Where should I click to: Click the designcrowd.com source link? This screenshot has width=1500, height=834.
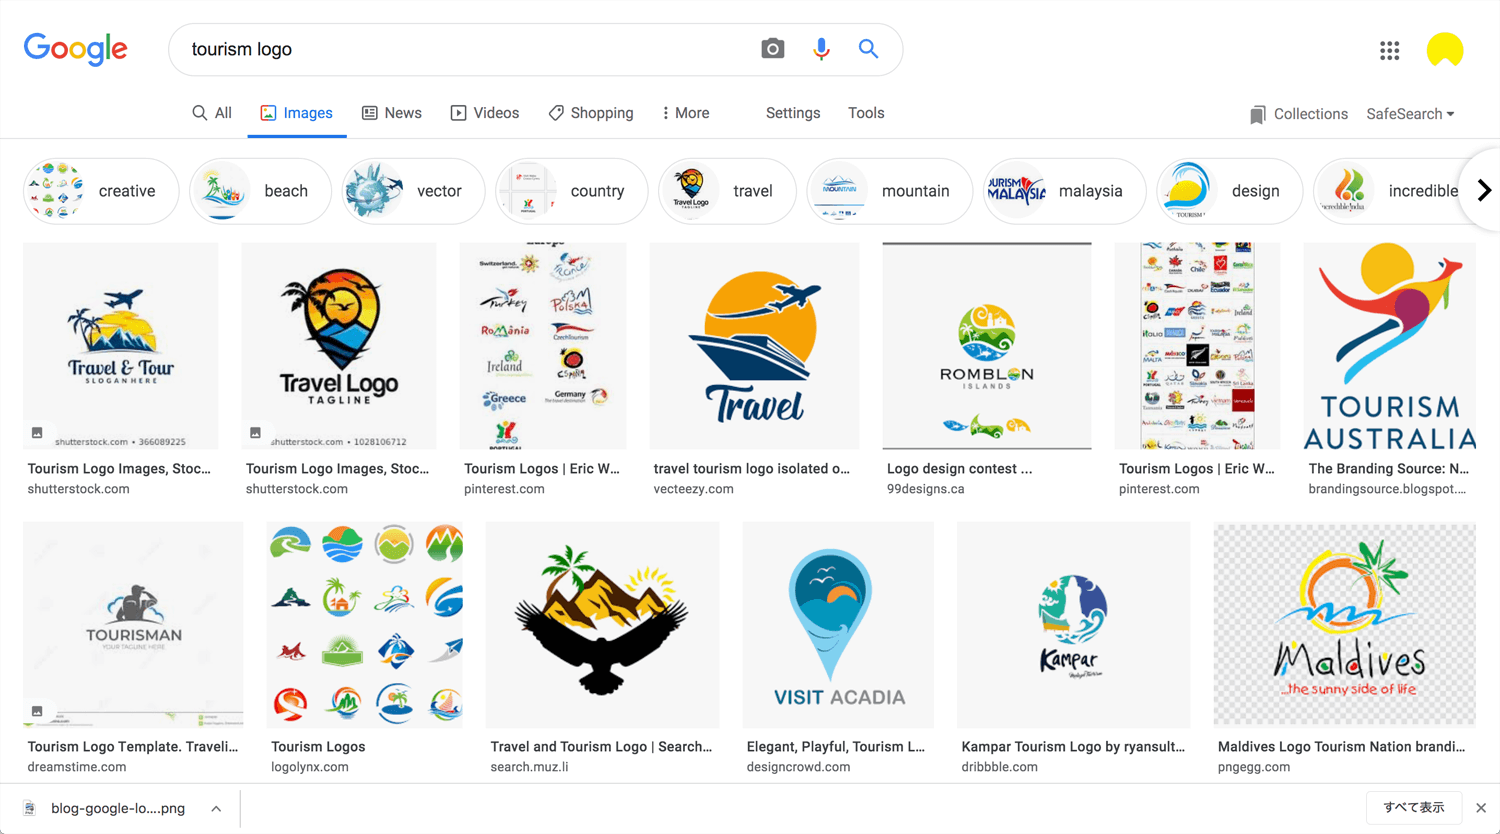tap(798, 767)
